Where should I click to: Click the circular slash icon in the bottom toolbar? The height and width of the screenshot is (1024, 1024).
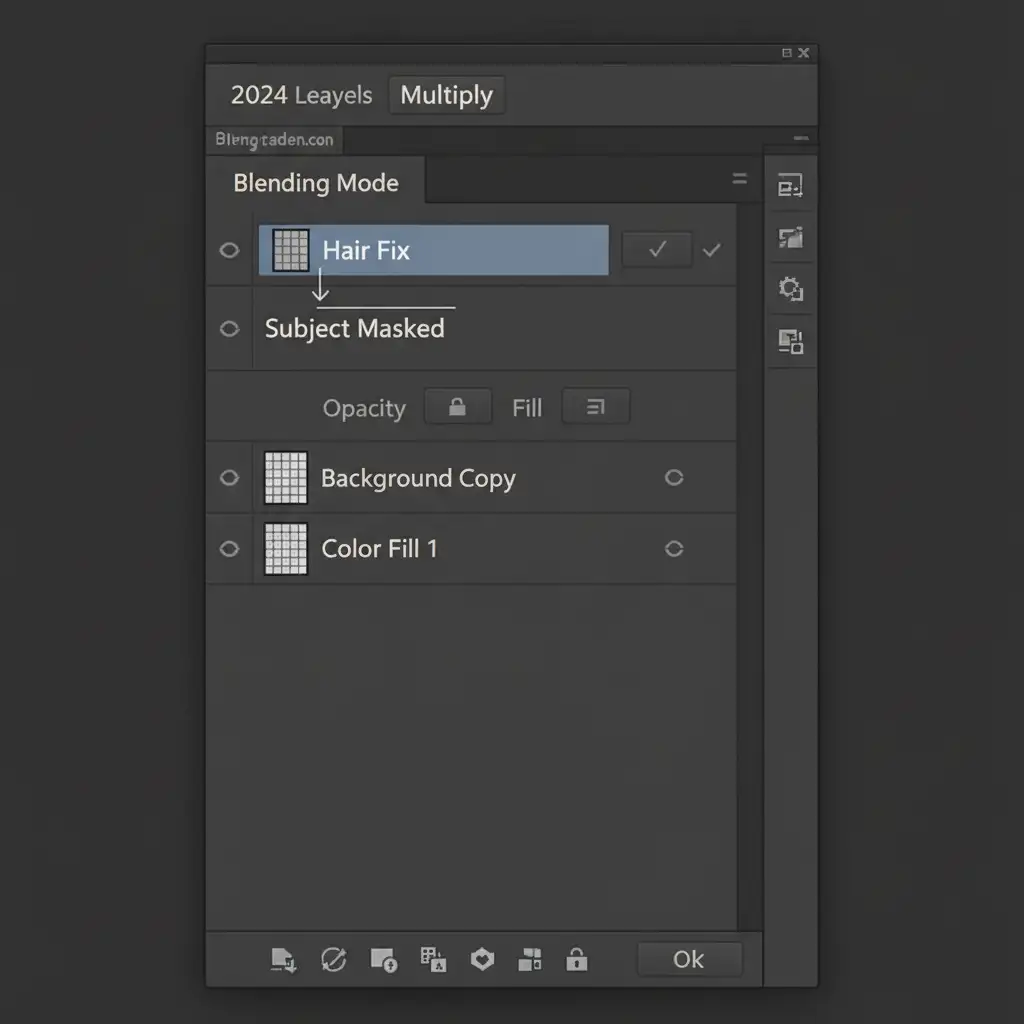point(333,960)
